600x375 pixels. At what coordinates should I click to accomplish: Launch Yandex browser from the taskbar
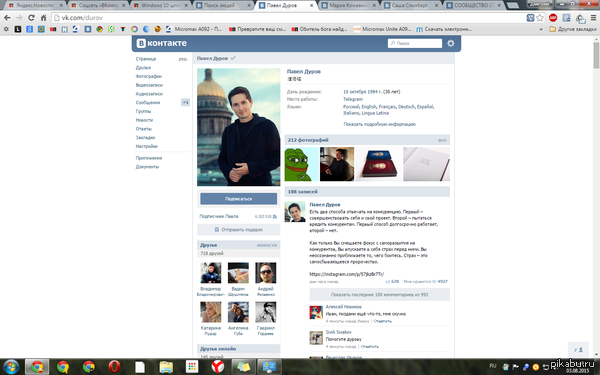point(217,367)
